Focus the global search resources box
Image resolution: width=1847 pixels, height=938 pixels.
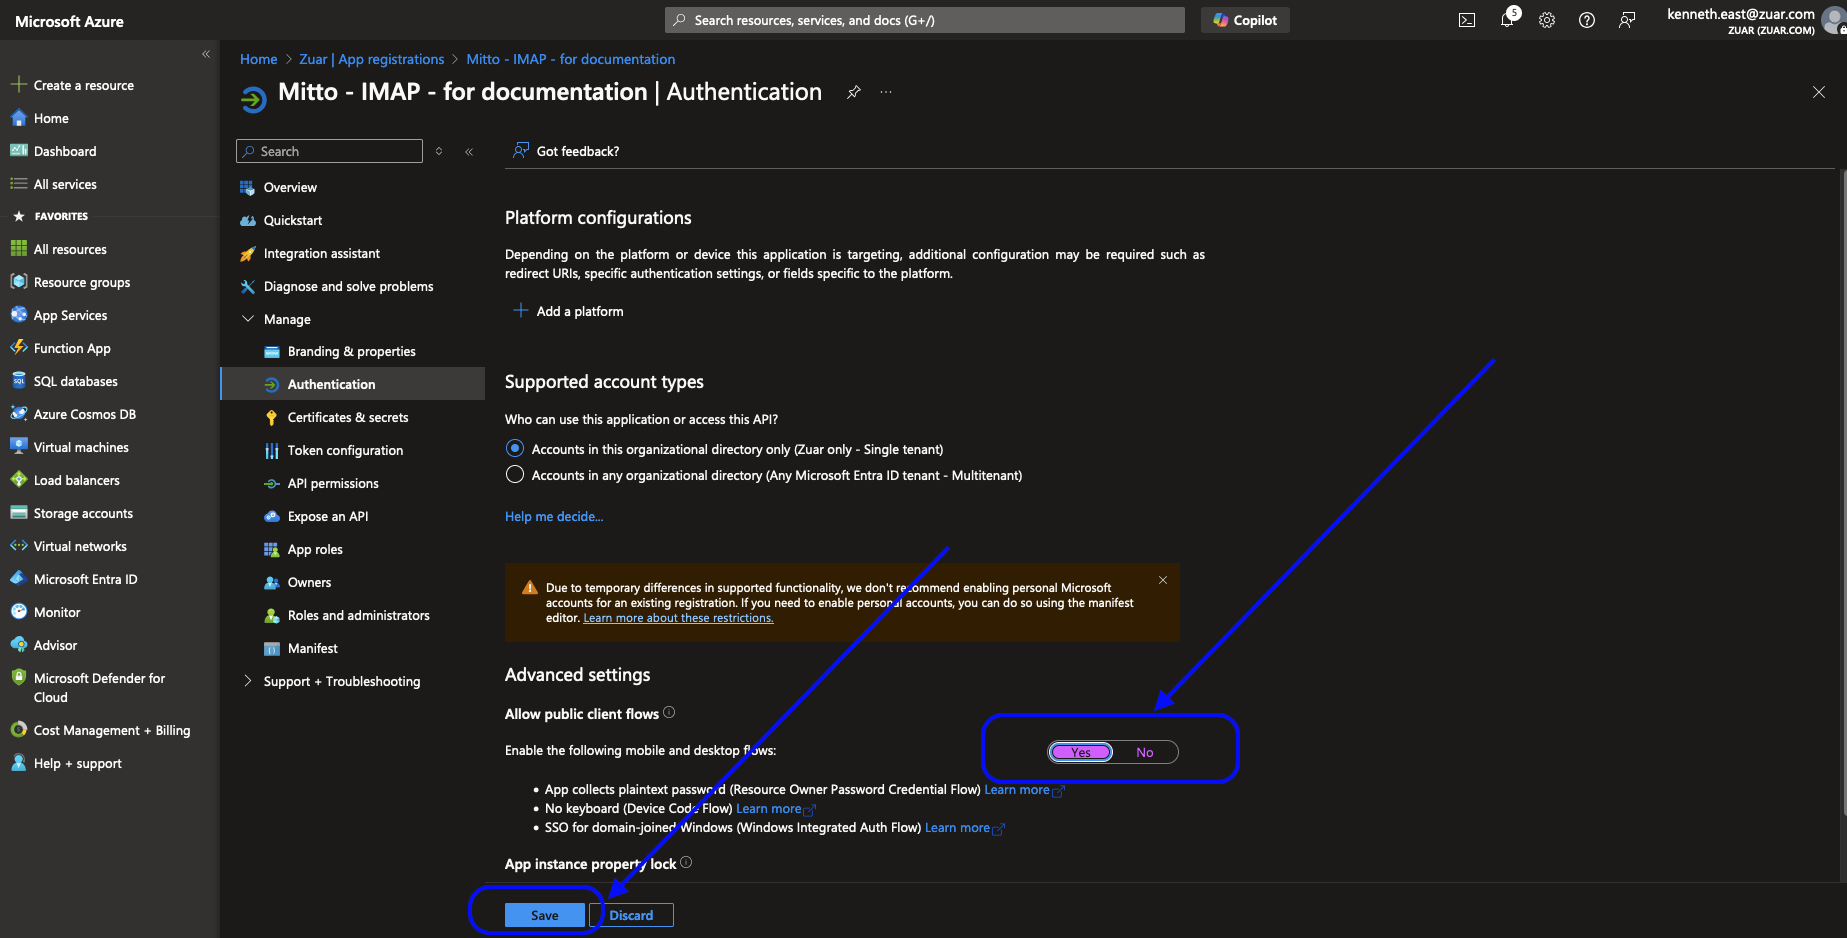click(925, 20)
